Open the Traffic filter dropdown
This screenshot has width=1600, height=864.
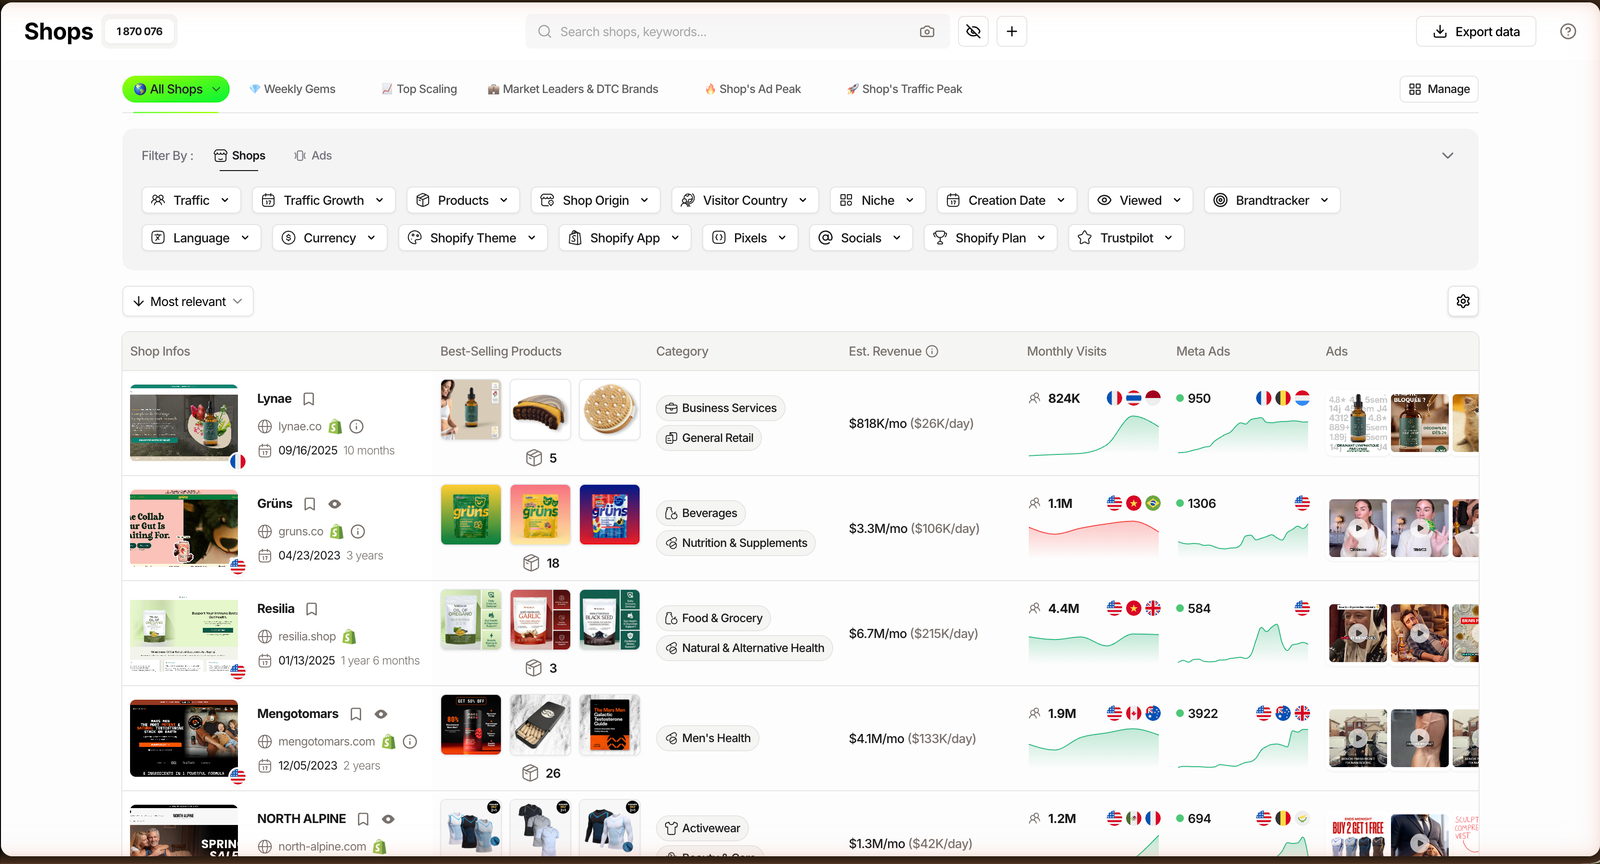point(191,200)
